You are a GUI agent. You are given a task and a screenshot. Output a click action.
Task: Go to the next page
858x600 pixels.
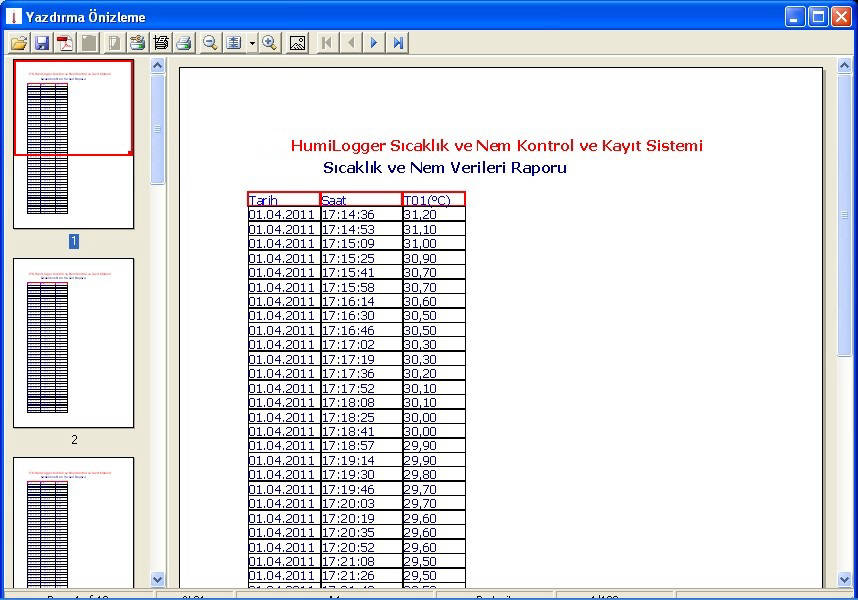coord(374,43)
